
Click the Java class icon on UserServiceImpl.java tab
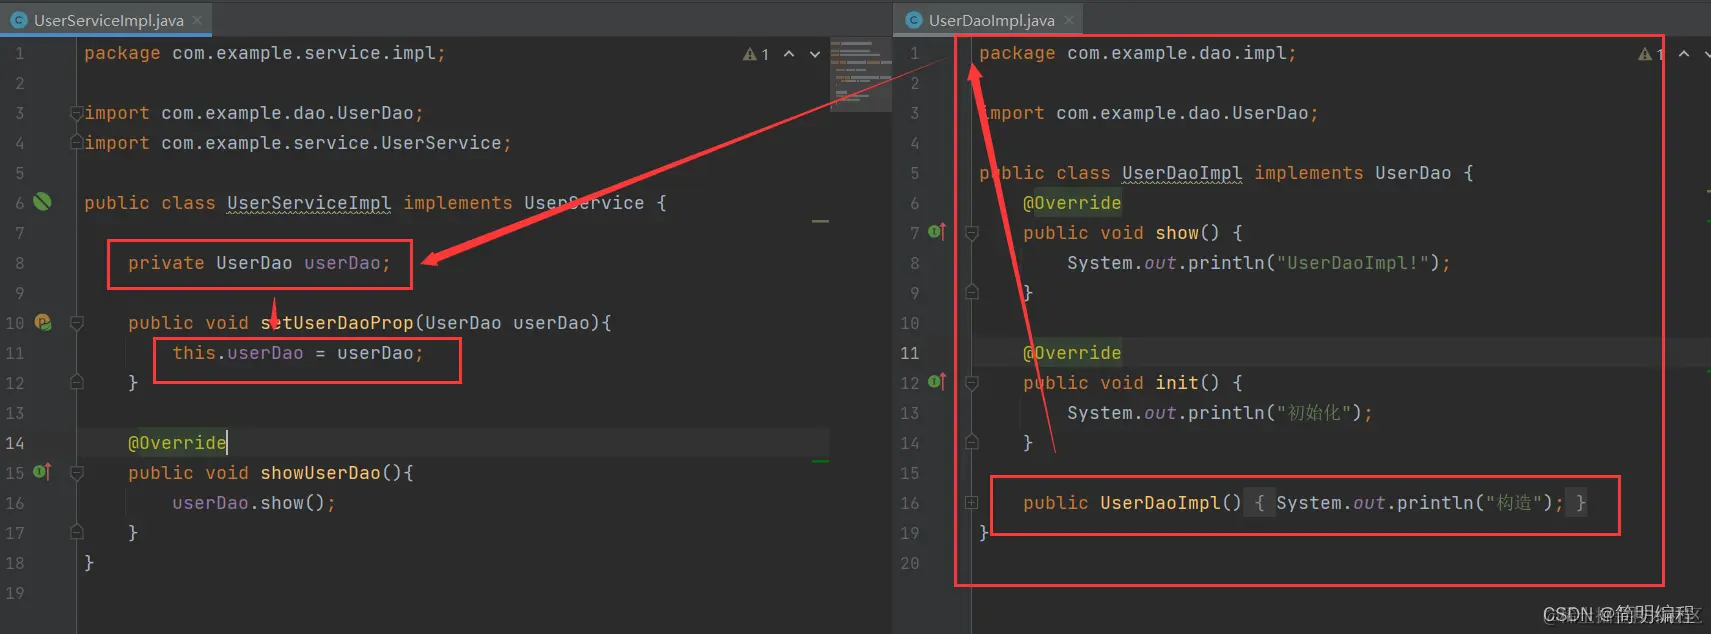click(18, 20)
